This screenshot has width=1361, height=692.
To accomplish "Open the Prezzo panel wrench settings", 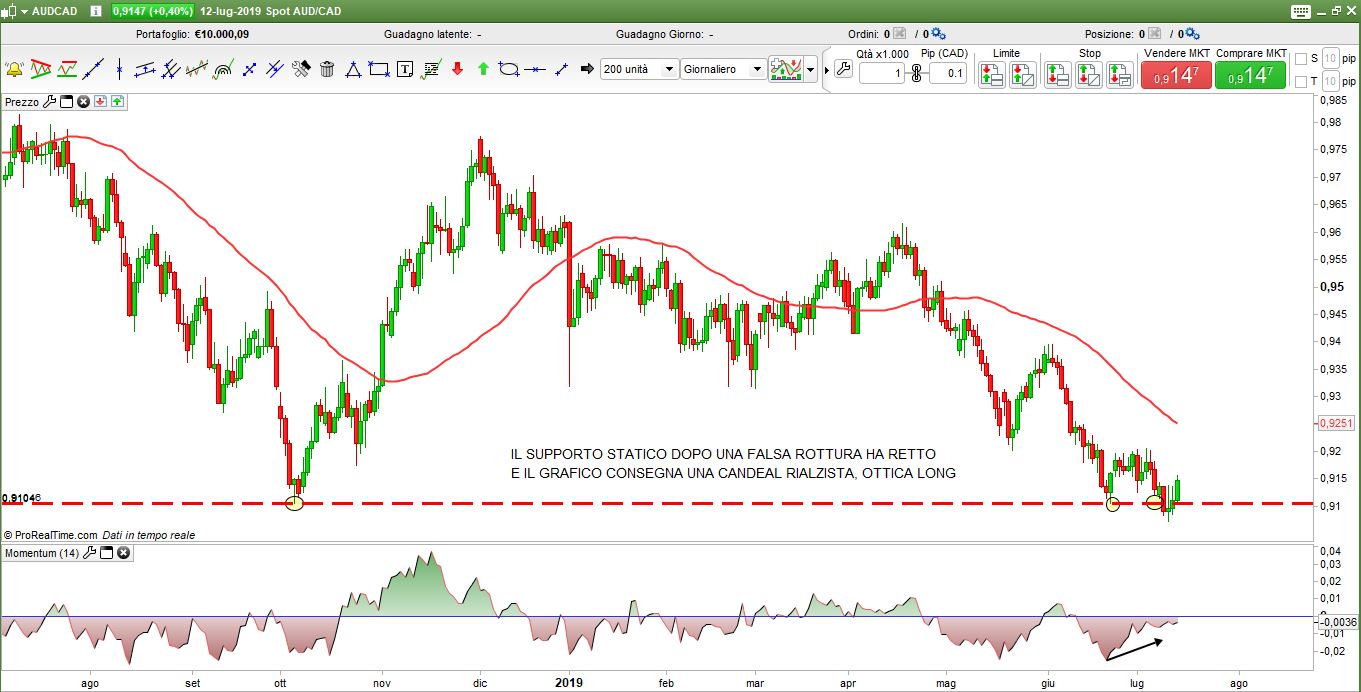I will [49, 102].
